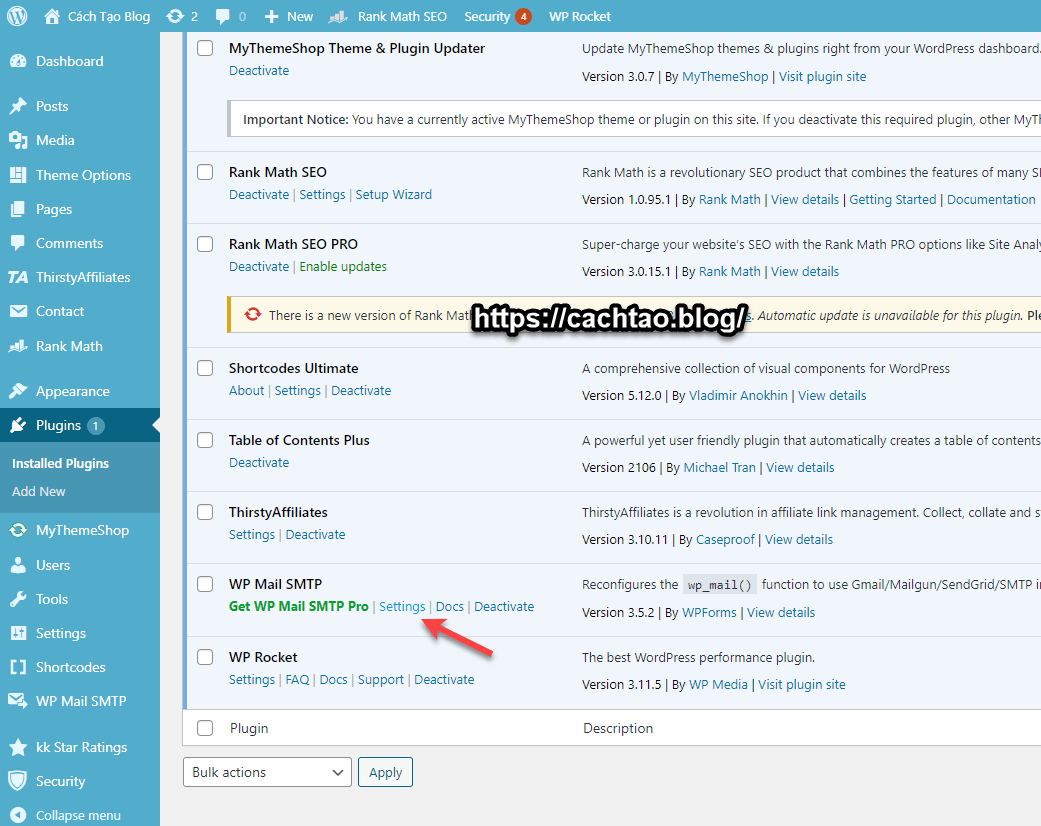This screenshot has height=826, width=1041.
Task: Click the Security shield icon in sidebar
Action: (19, 781)
